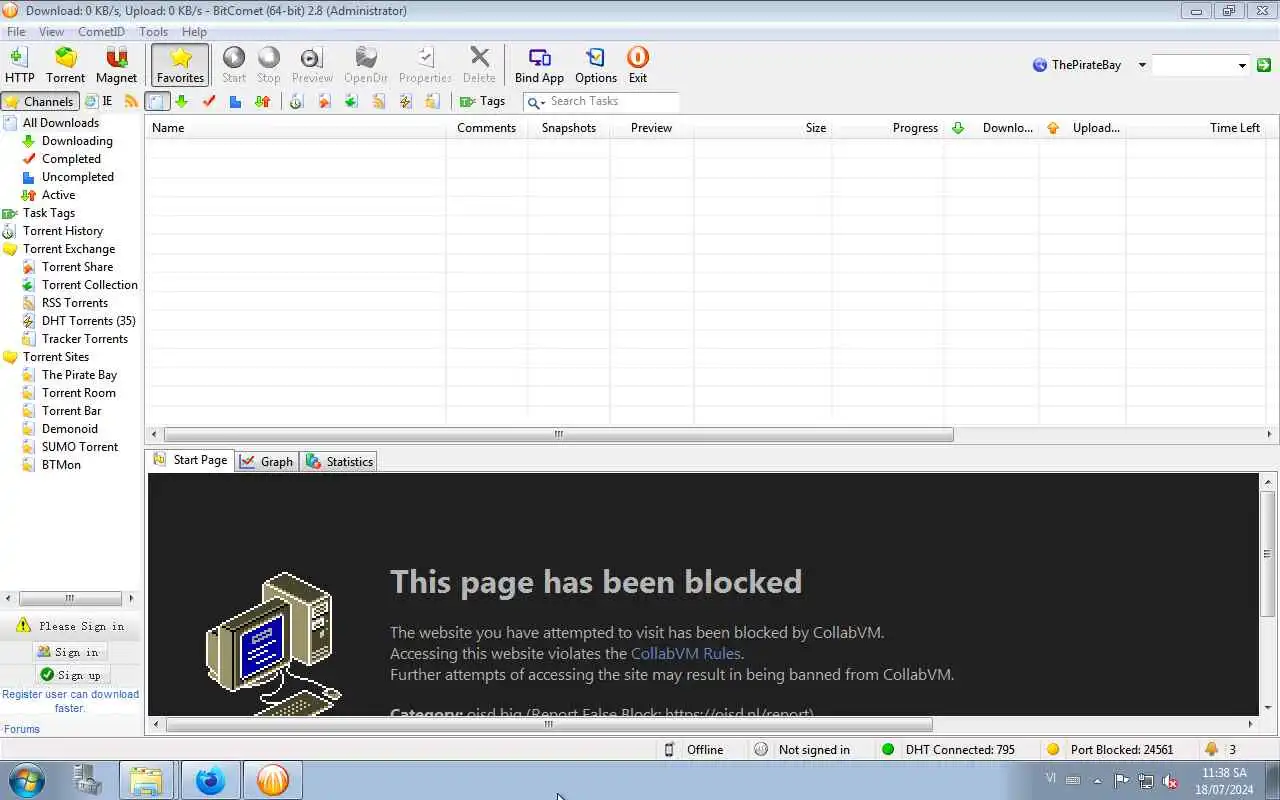Switch to the Statistics tab

[340, 461]
